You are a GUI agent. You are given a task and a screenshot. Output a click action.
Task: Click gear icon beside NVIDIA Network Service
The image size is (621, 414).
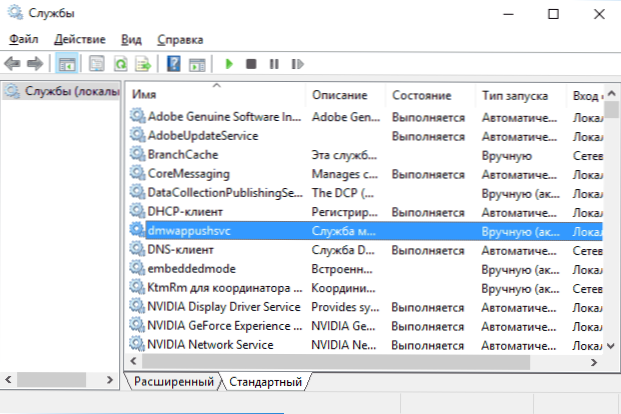[137, 344]
